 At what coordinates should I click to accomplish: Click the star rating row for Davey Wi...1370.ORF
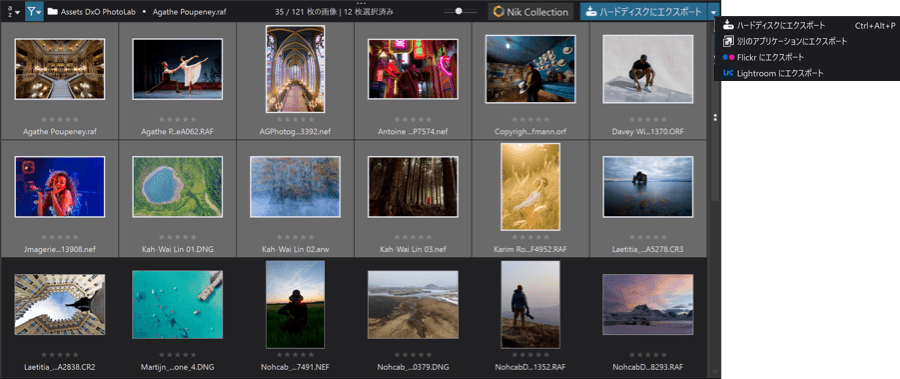(x=648, y=119)
